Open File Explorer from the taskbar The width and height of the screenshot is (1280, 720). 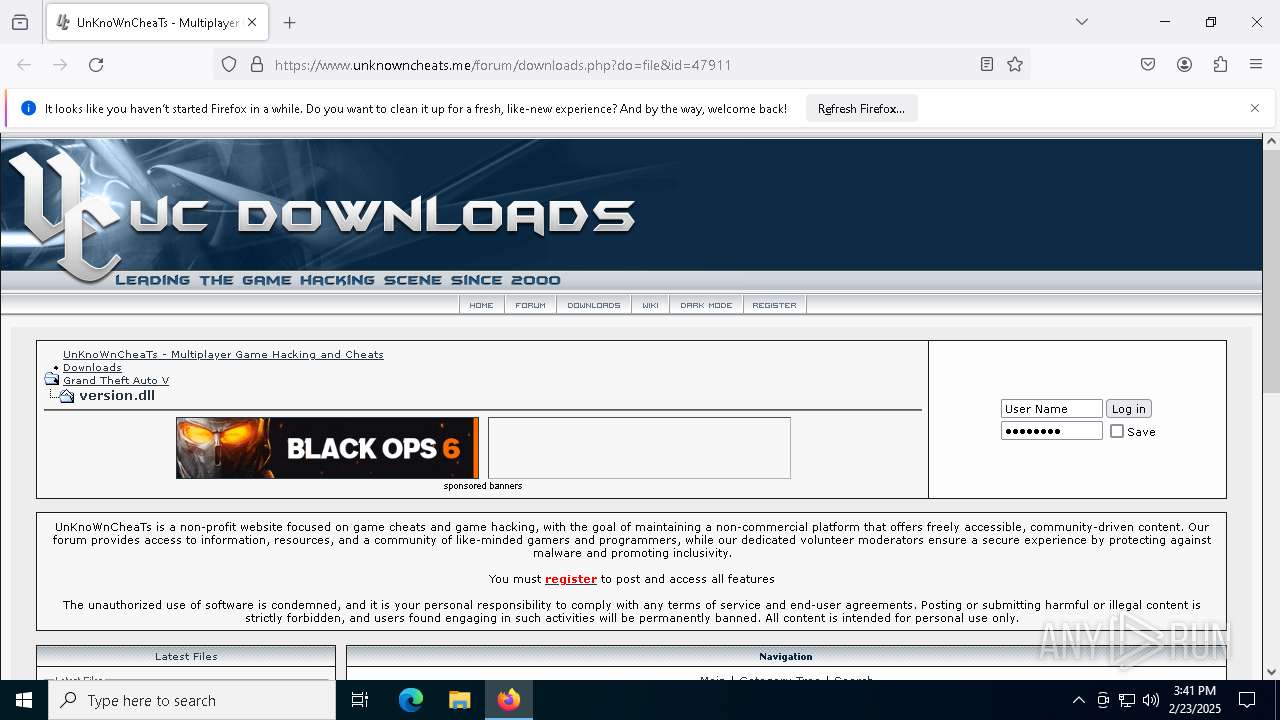(x=459, y=700)
